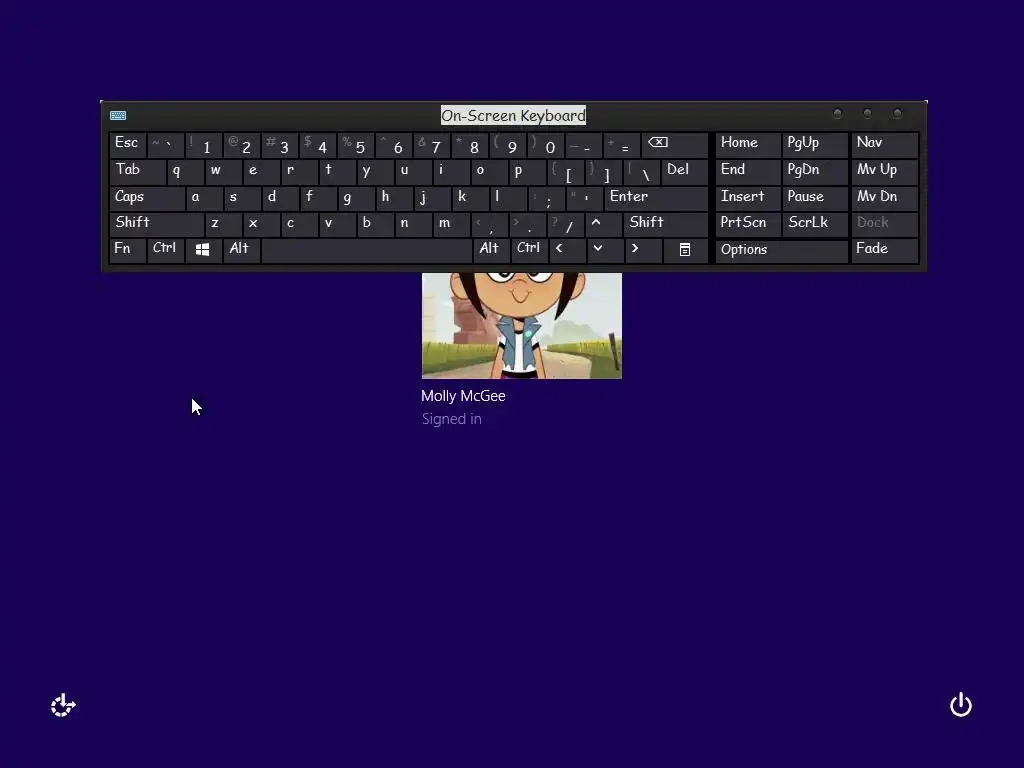This screenshot has height=768, width=1024.
Task: Click the letter p key
Action: (x=527, y=170)
